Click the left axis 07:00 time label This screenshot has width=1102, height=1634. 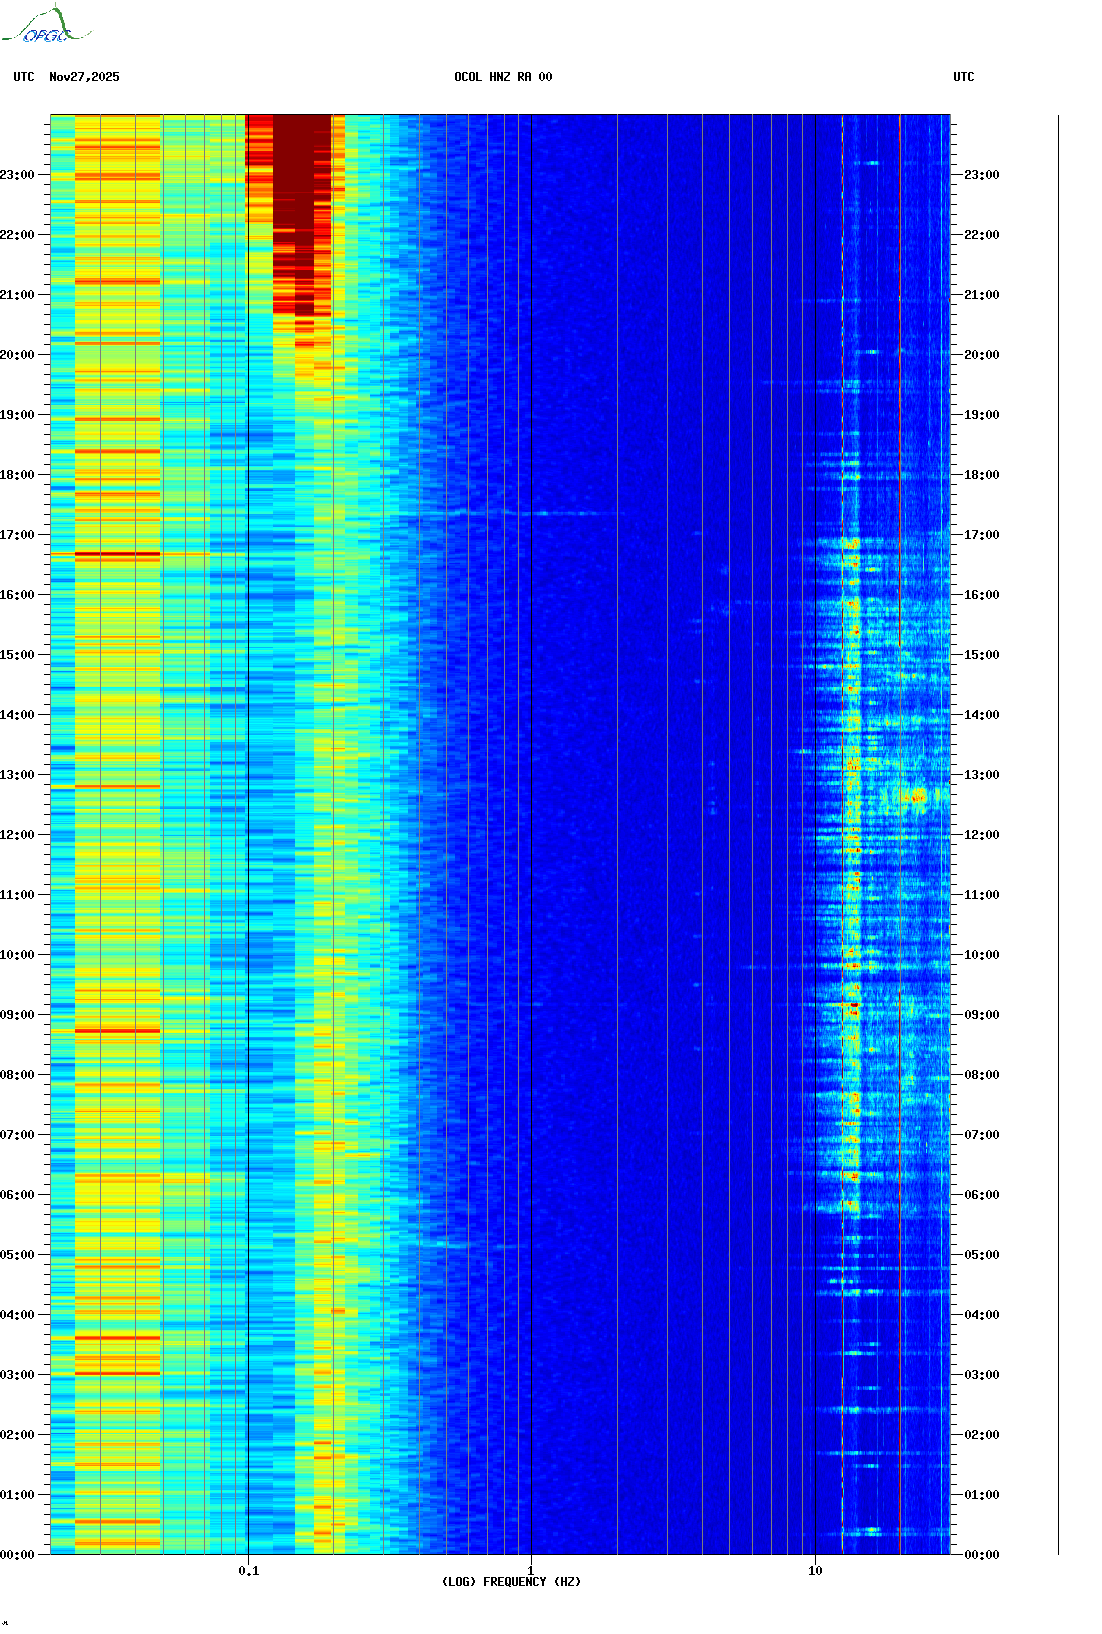point(17,1135)
